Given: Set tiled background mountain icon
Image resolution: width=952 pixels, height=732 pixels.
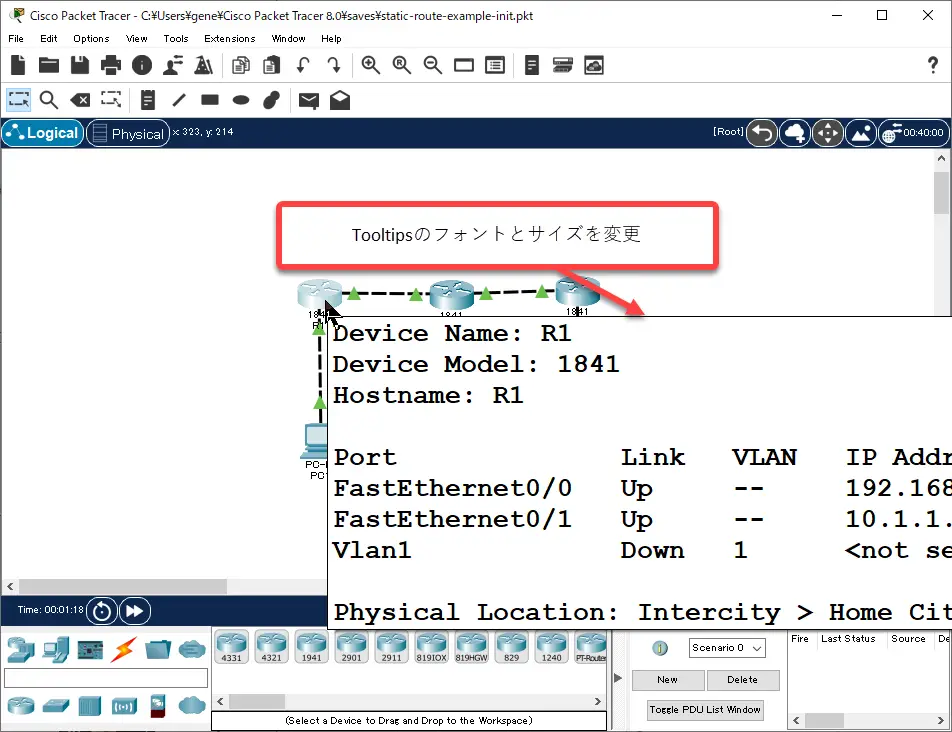Looking at the screenshot, I should point(861,133).
